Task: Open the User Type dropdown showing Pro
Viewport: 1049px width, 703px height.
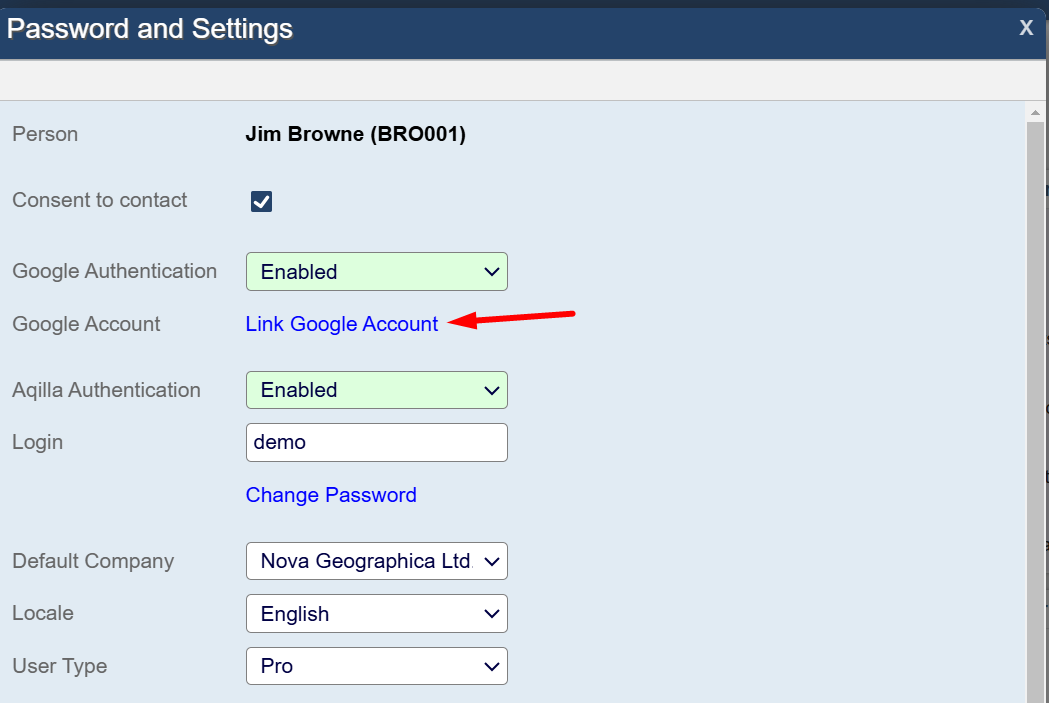Action: tap(376, 666)
